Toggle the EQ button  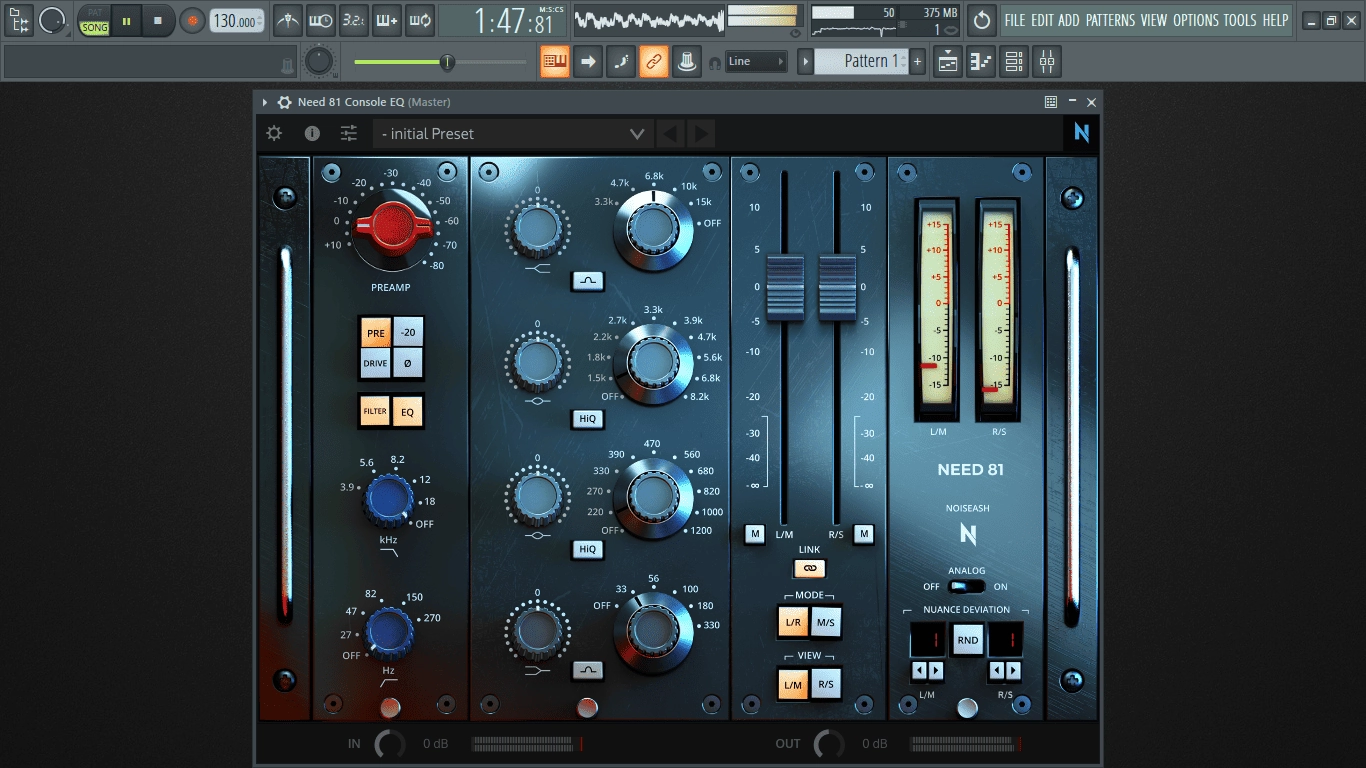[408, 411]
